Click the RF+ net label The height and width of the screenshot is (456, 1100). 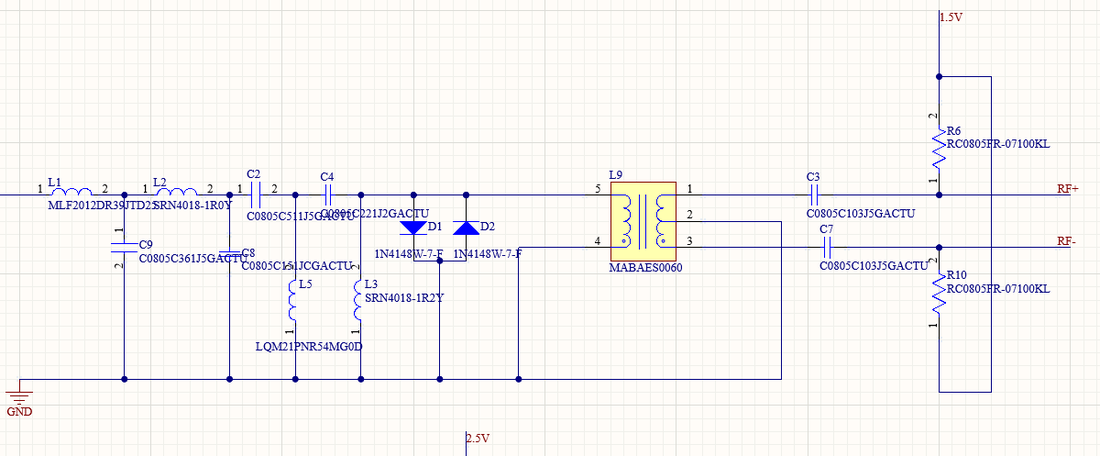[1068, 188]
